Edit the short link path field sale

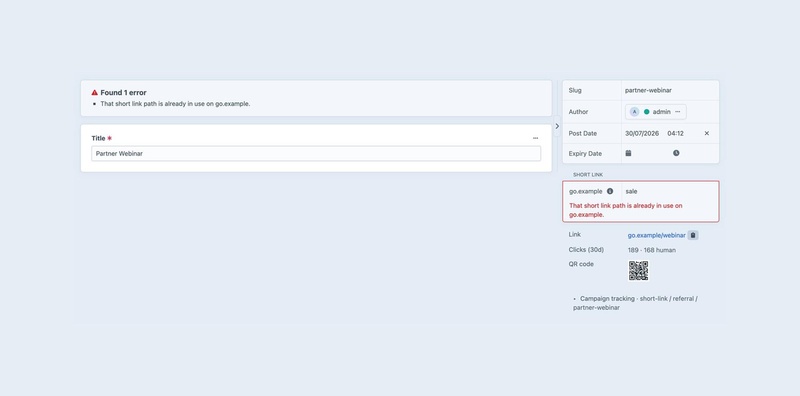coord(670,191)
